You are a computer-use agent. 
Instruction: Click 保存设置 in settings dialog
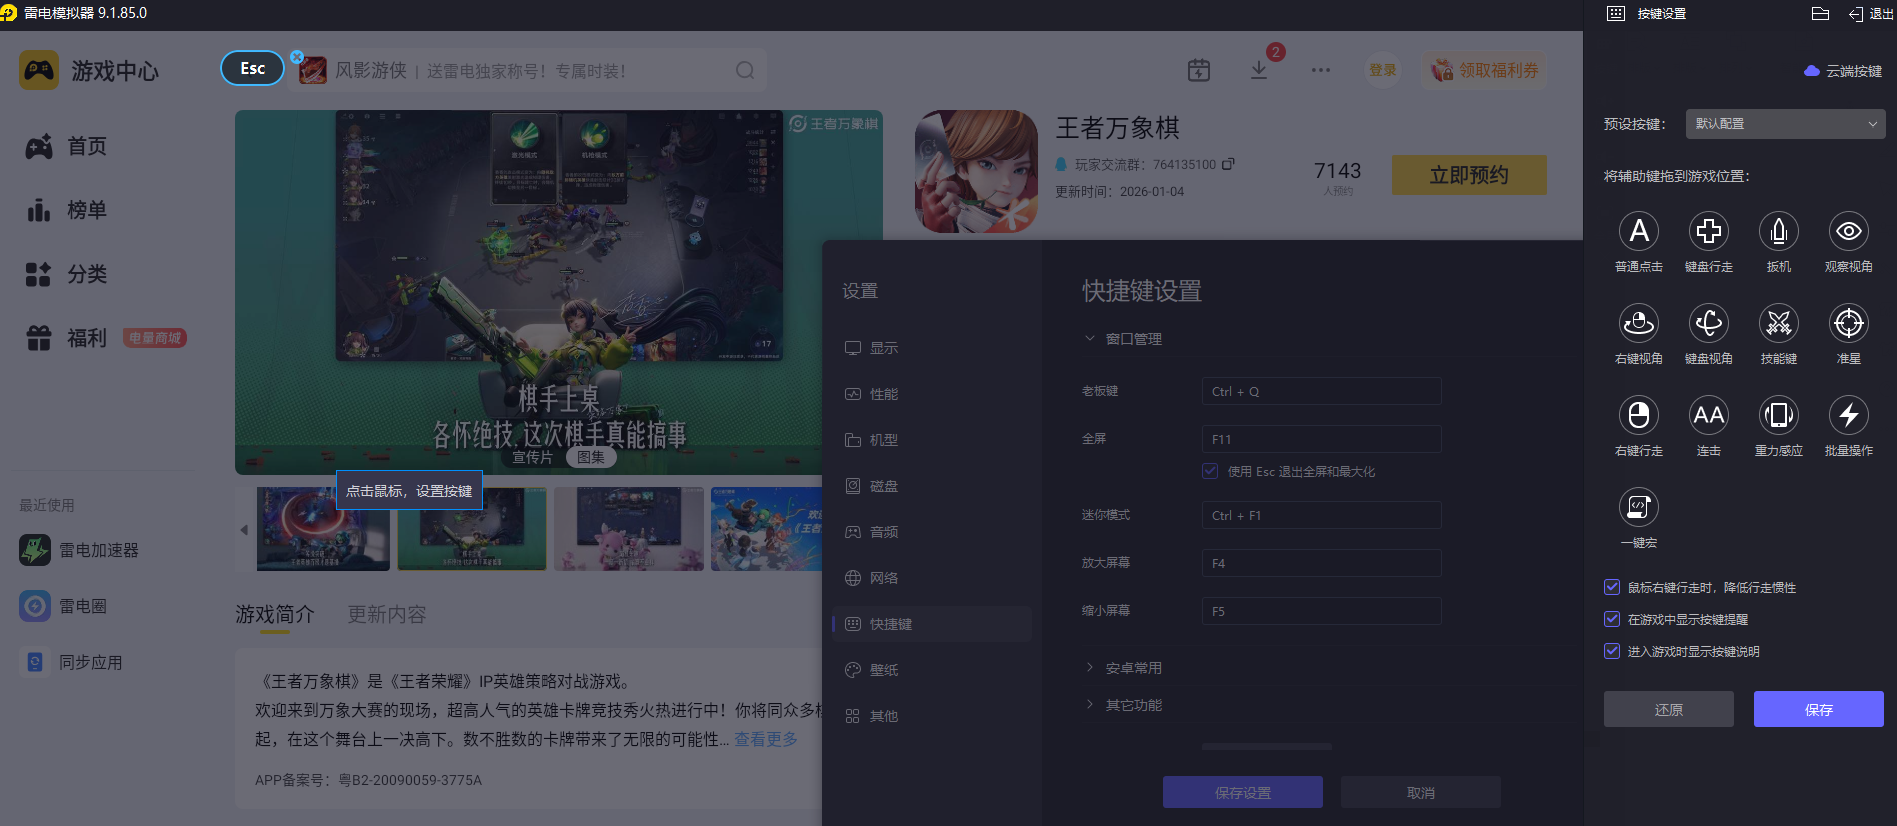tap(1242, 792)
